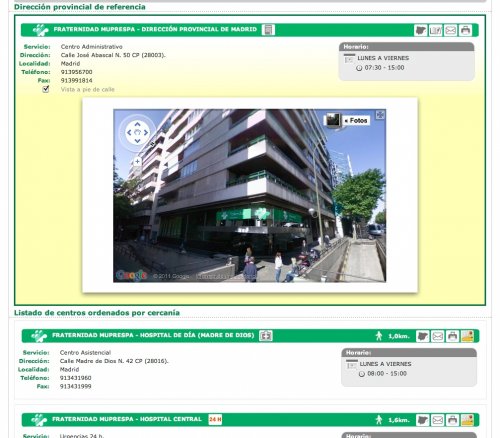
Task: Click printer icon in Hospital Central header
Action: click(x=452, y=420)
